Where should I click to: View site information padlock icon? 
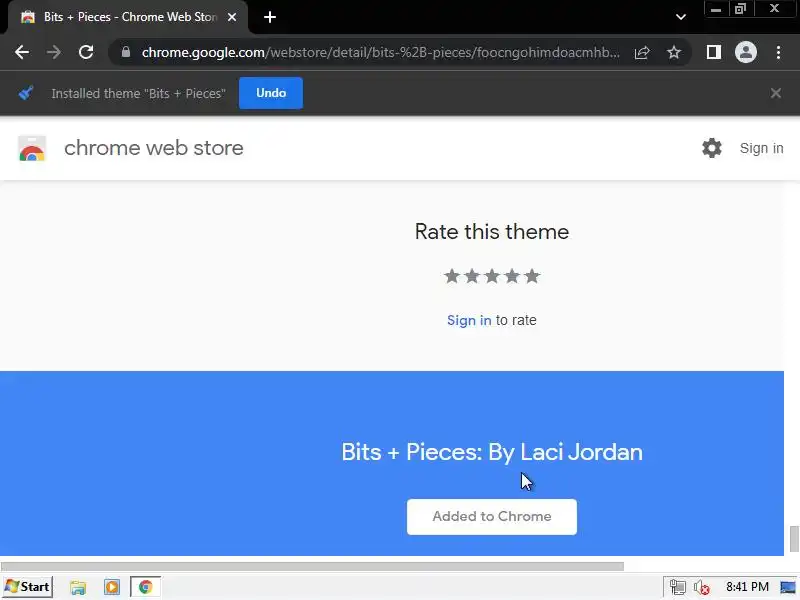tap(126, 52)
